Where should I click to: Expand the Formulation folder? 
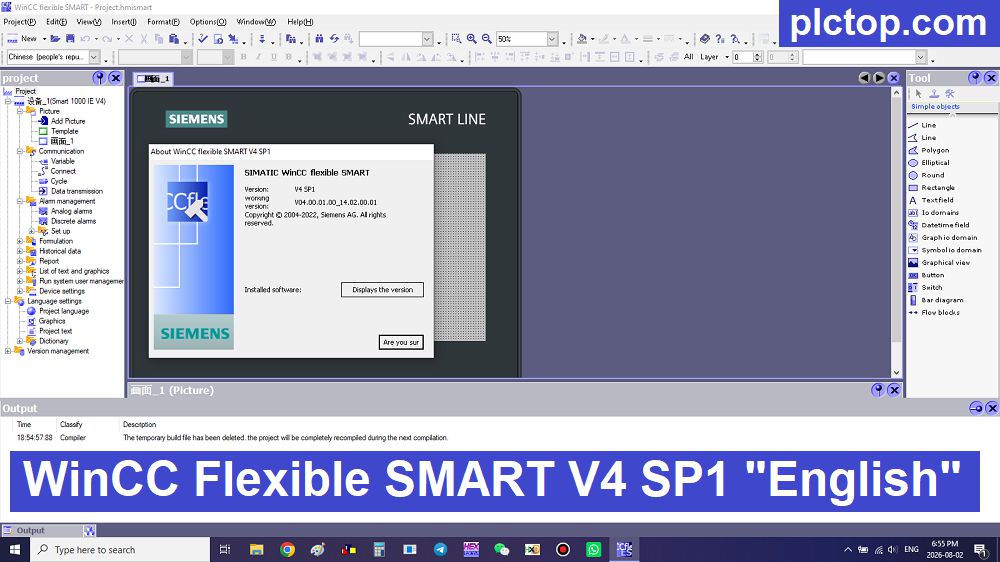point(20,241)
